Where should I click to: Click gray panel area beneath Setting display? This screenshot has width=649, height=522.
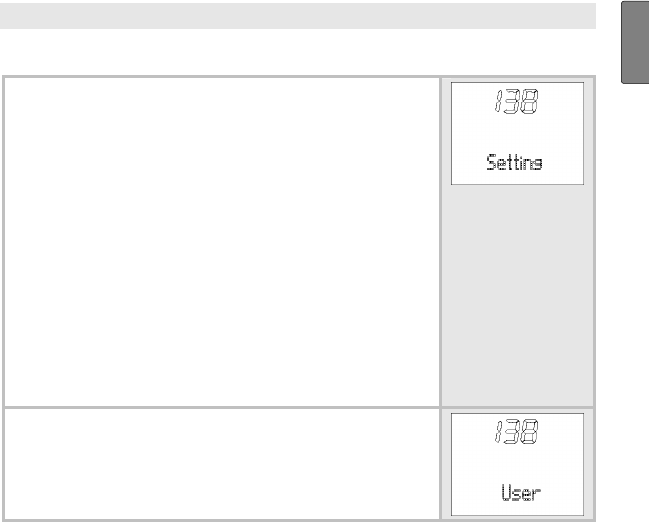pos(517,295)
